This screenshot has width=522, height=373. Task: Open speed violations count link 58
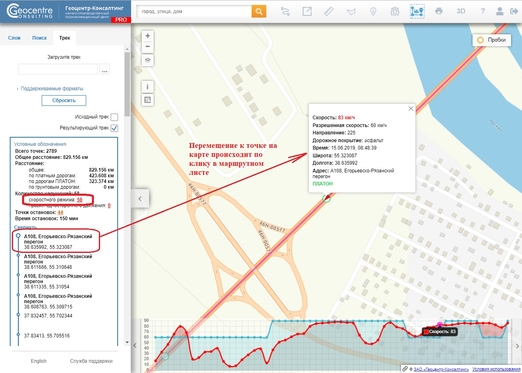(x=79, y=200)
